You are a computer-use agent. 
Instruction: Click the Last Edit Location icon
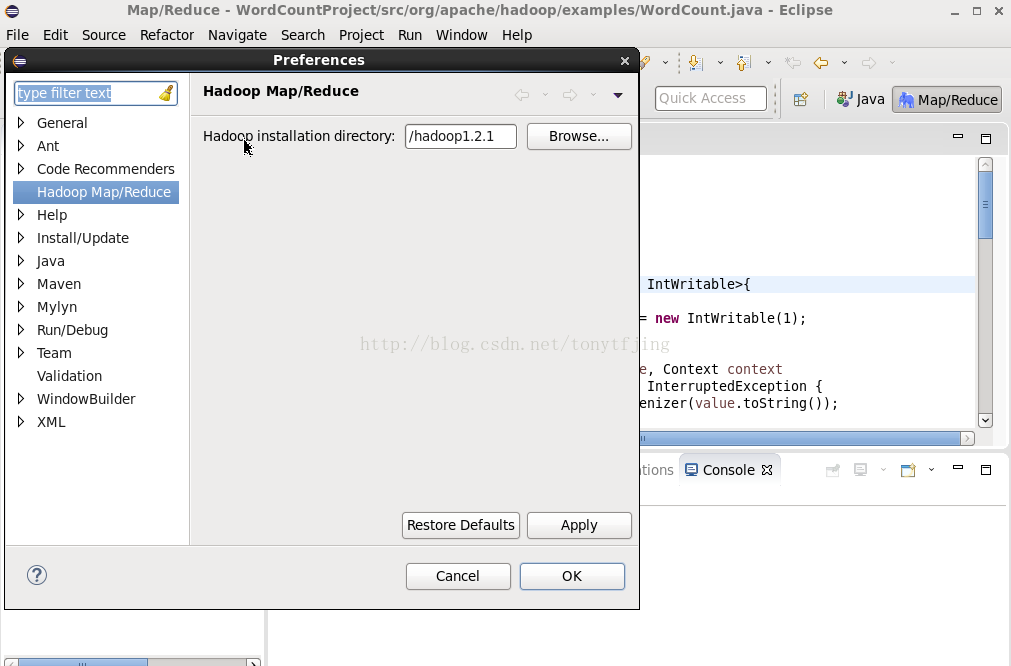tap(792, 63)
